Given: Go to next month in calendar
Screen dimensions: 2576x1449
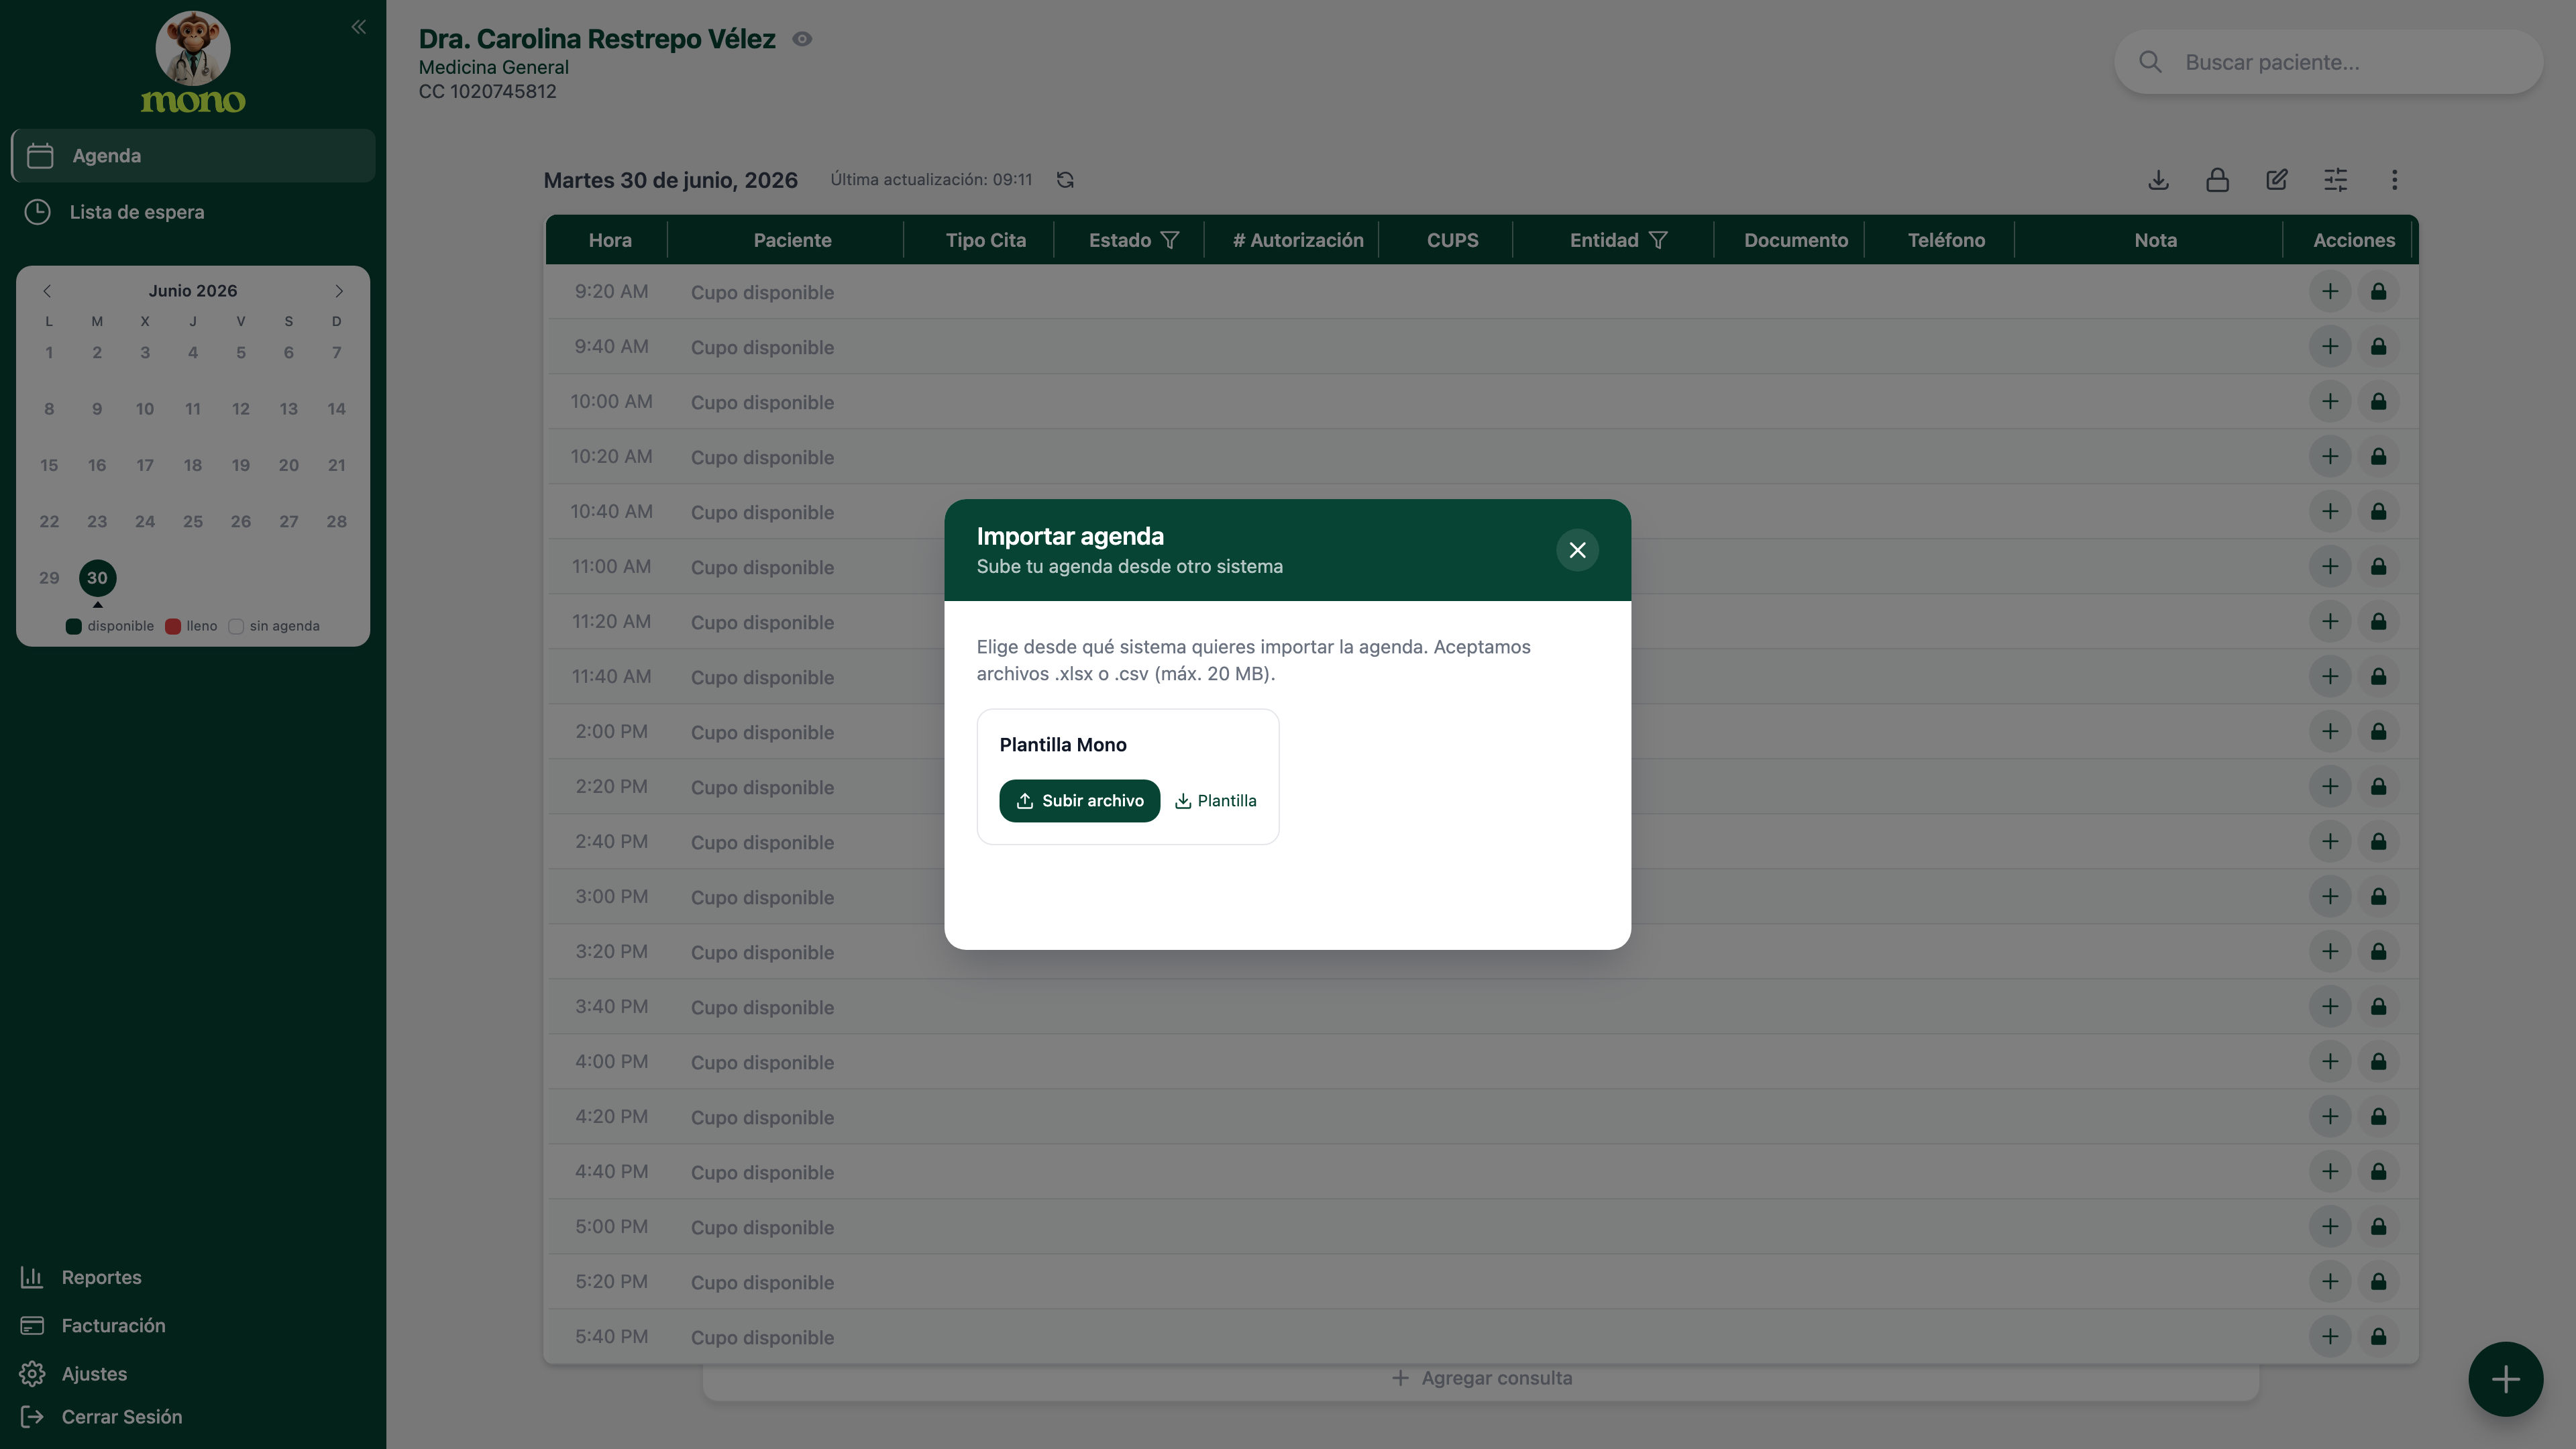Looking at the screenshot, I should 339,291.
